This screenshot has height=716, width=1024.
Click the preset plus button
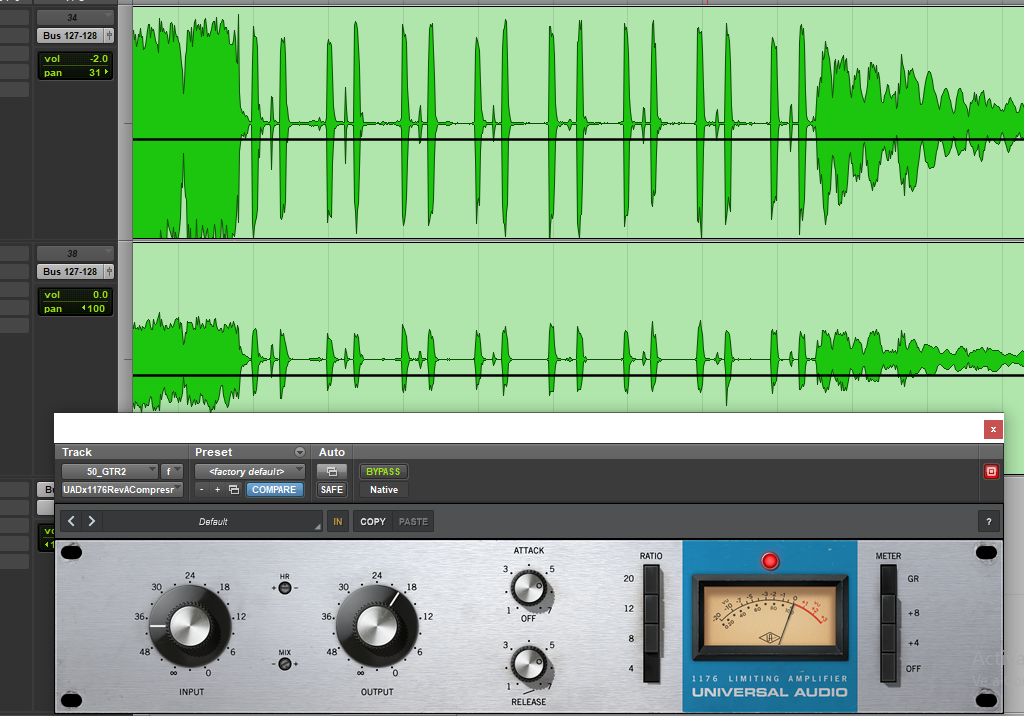[x=217, y=489]
